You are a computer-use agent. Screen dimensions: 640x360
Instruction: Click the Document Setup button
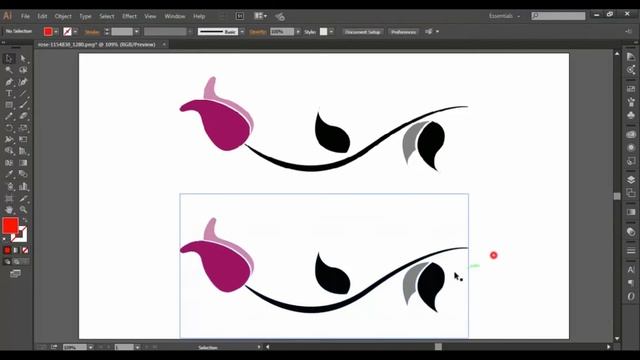tap(362, 32)
